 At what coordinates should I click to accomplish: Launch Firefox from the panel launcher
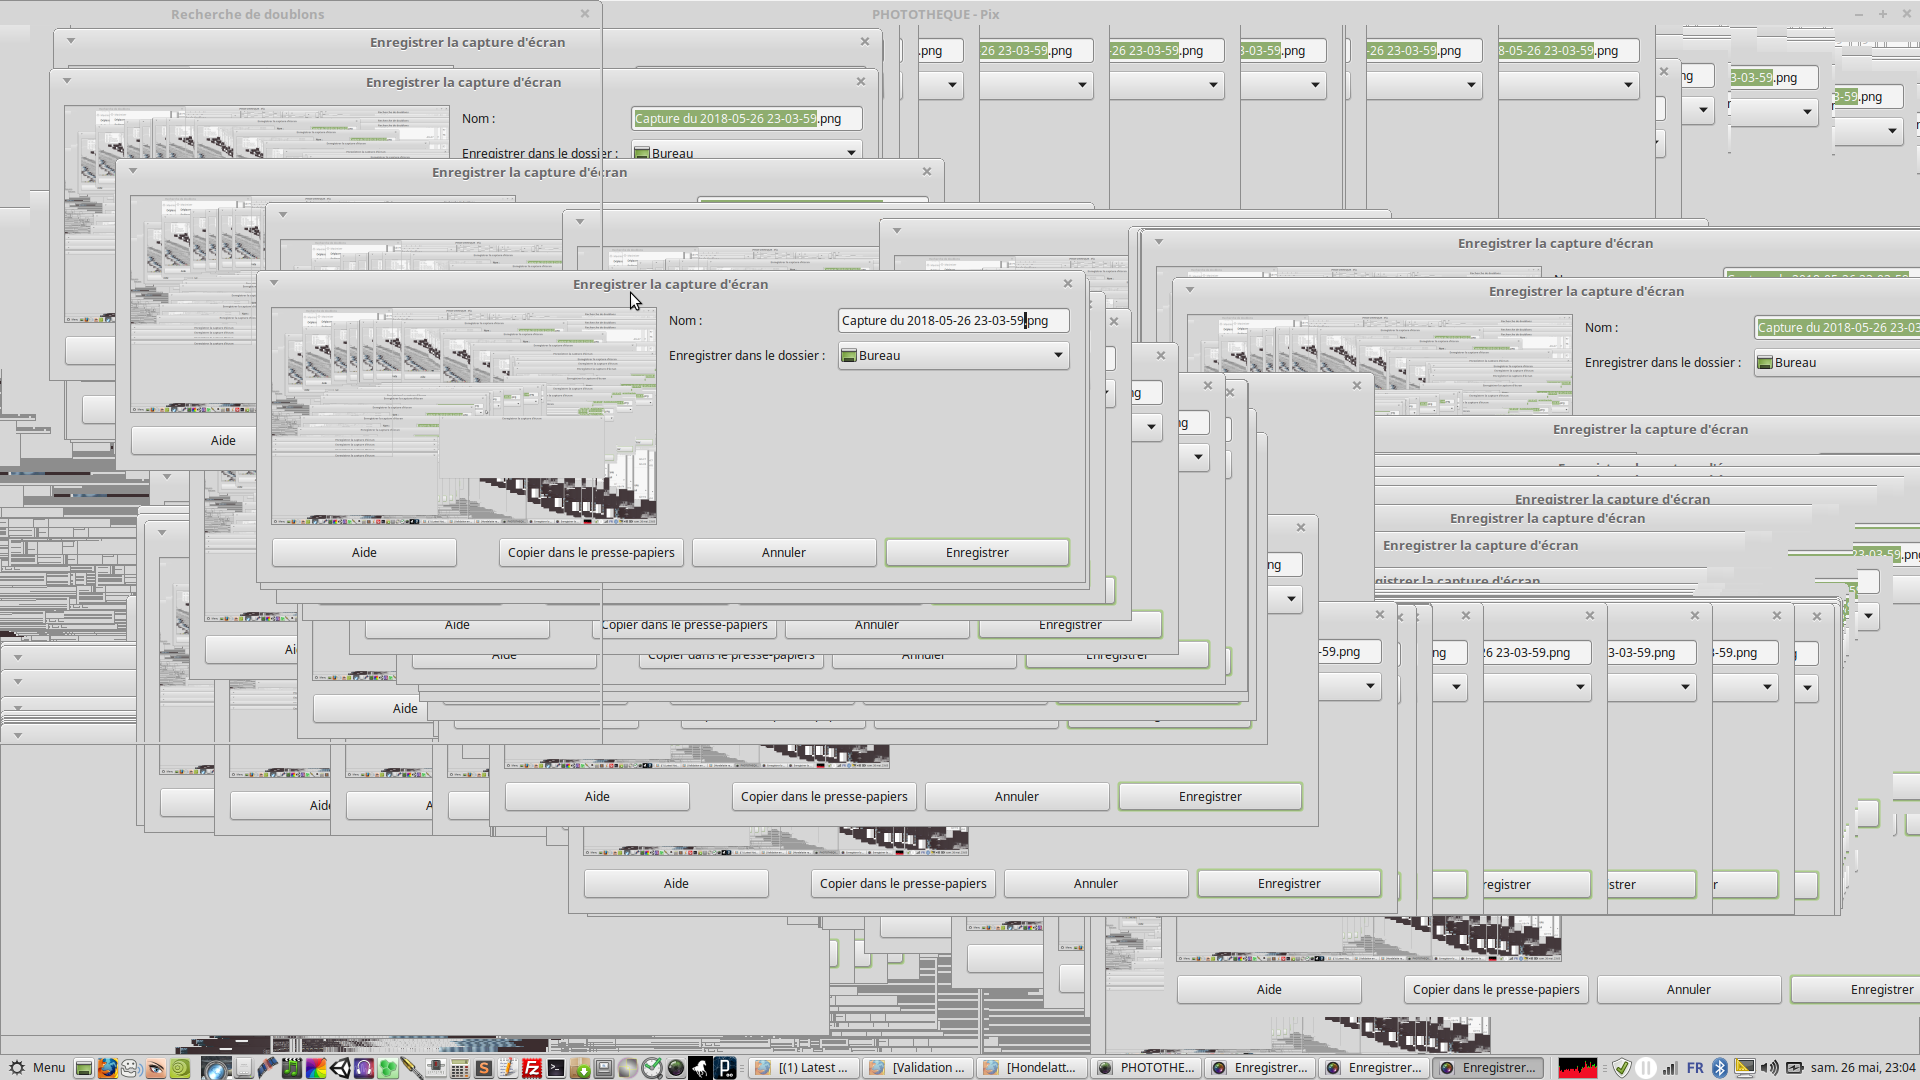pos(107,1068)
